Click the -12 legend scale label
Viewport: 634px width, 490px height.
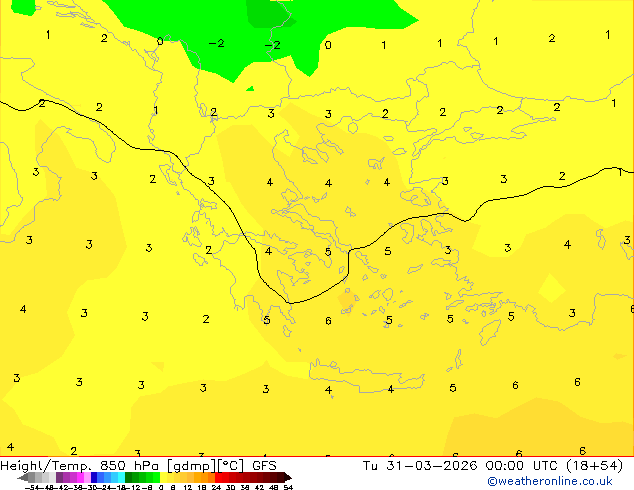[134, 488]
